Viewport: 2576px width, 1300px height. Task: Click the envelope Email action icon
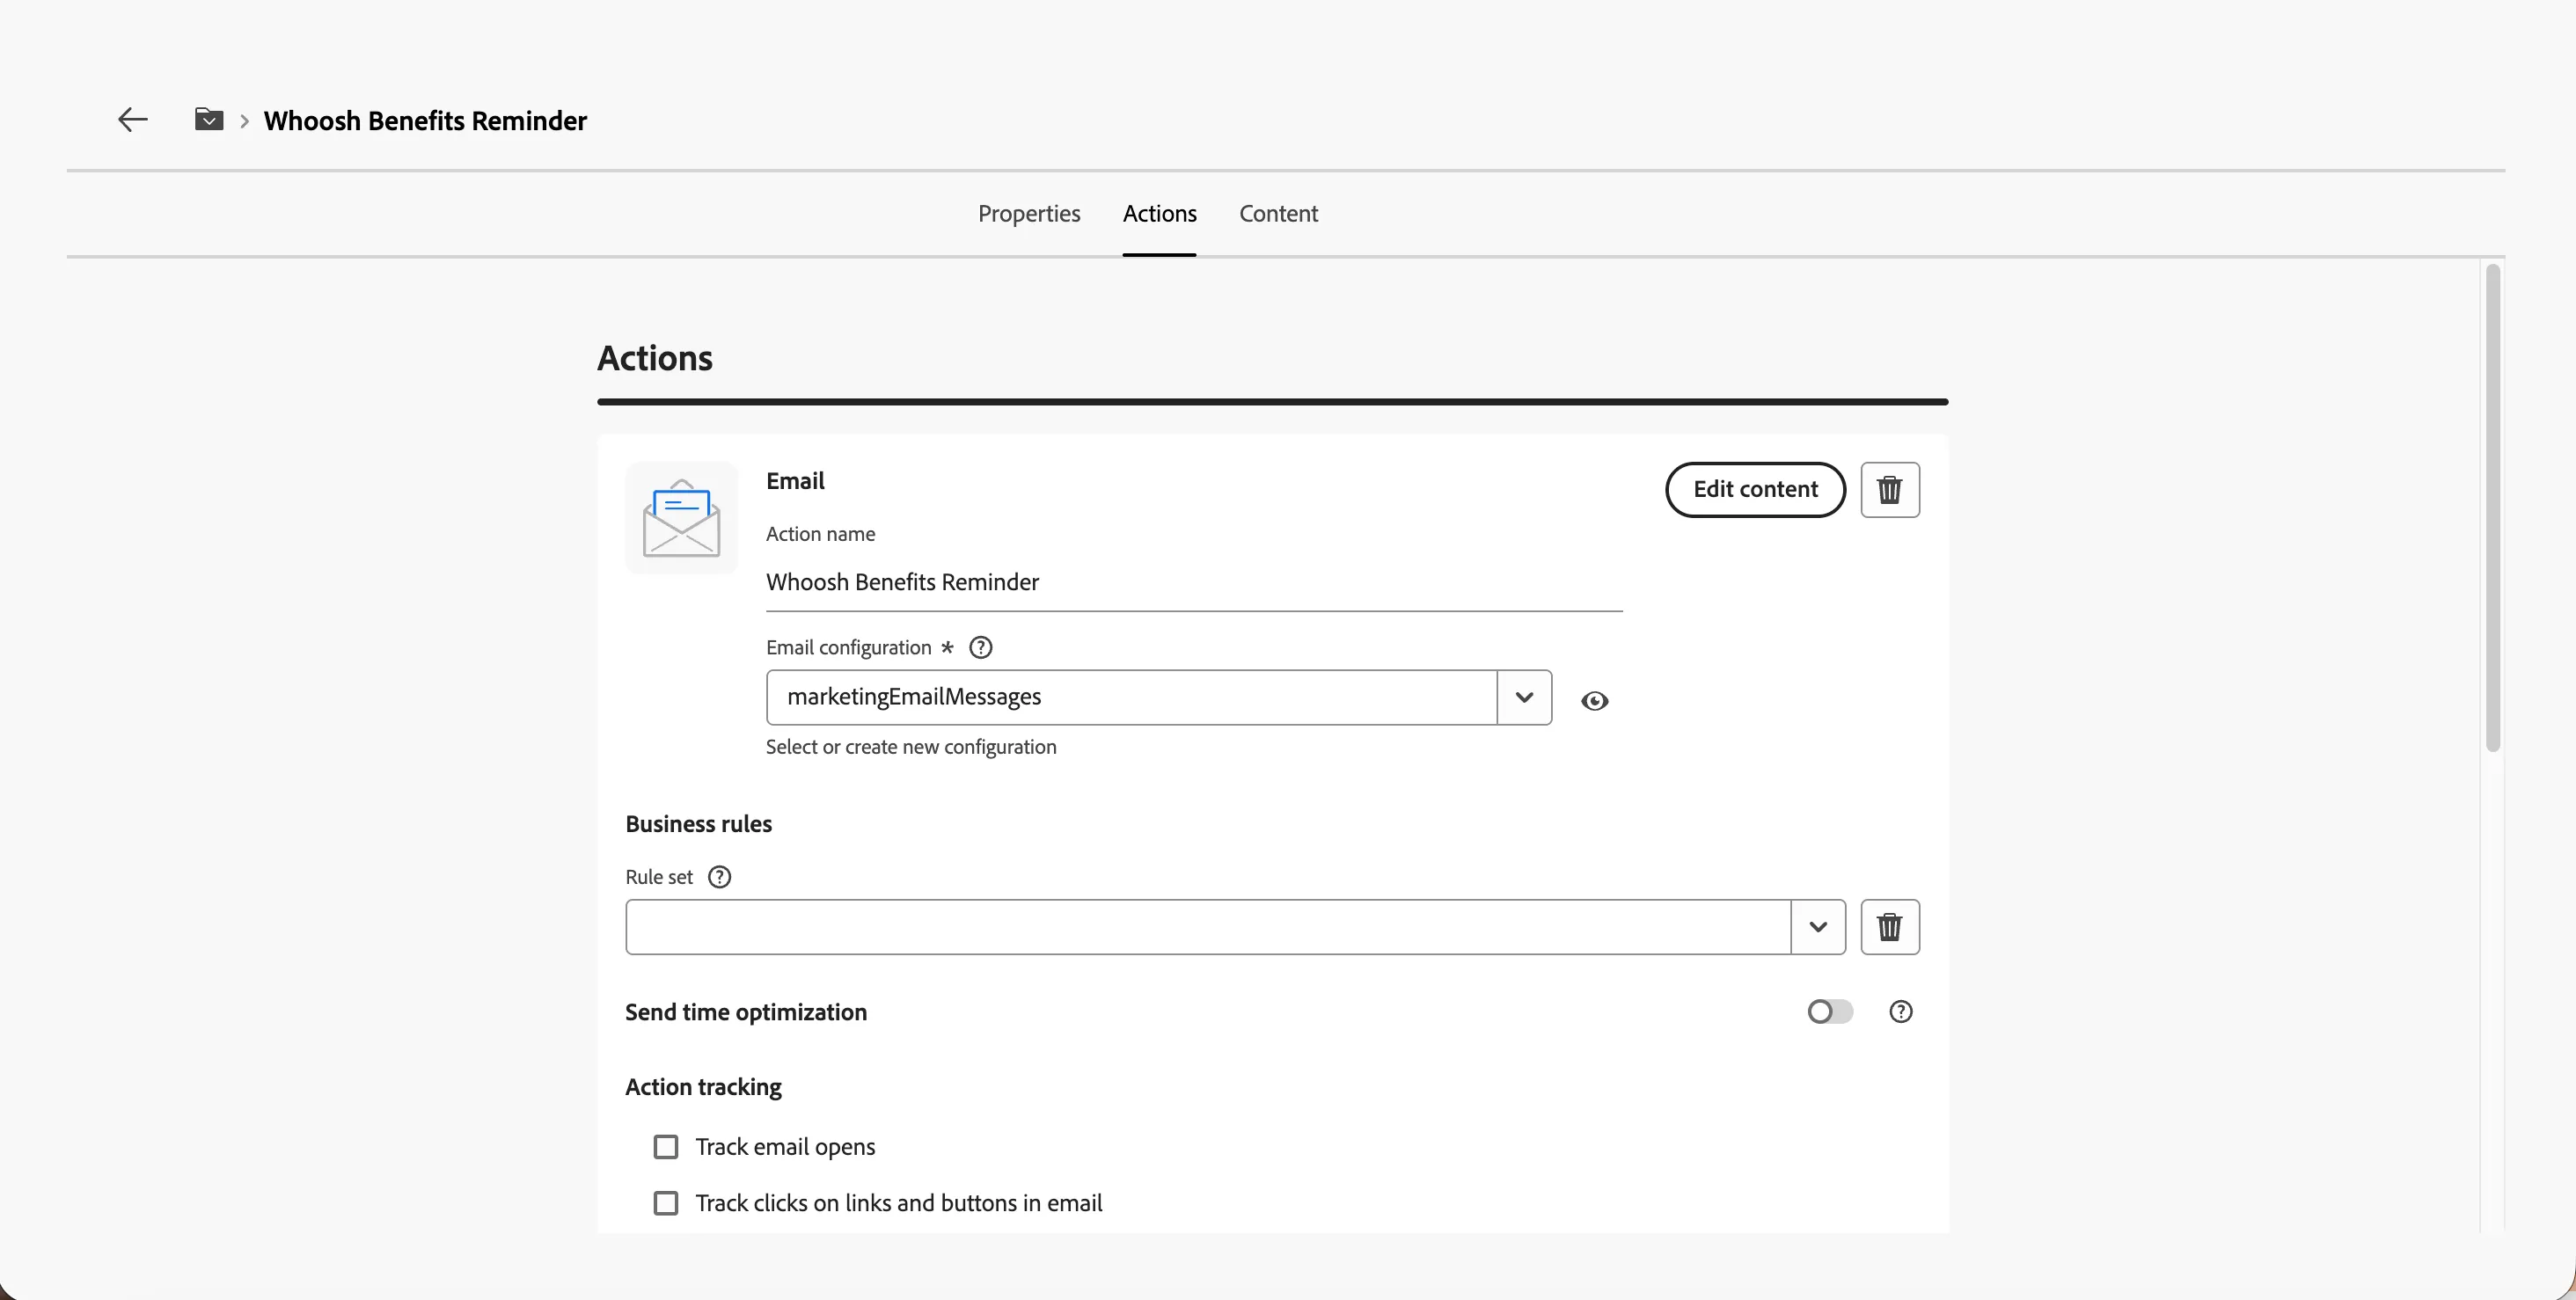pyautogui.click(x=681, y=518)
